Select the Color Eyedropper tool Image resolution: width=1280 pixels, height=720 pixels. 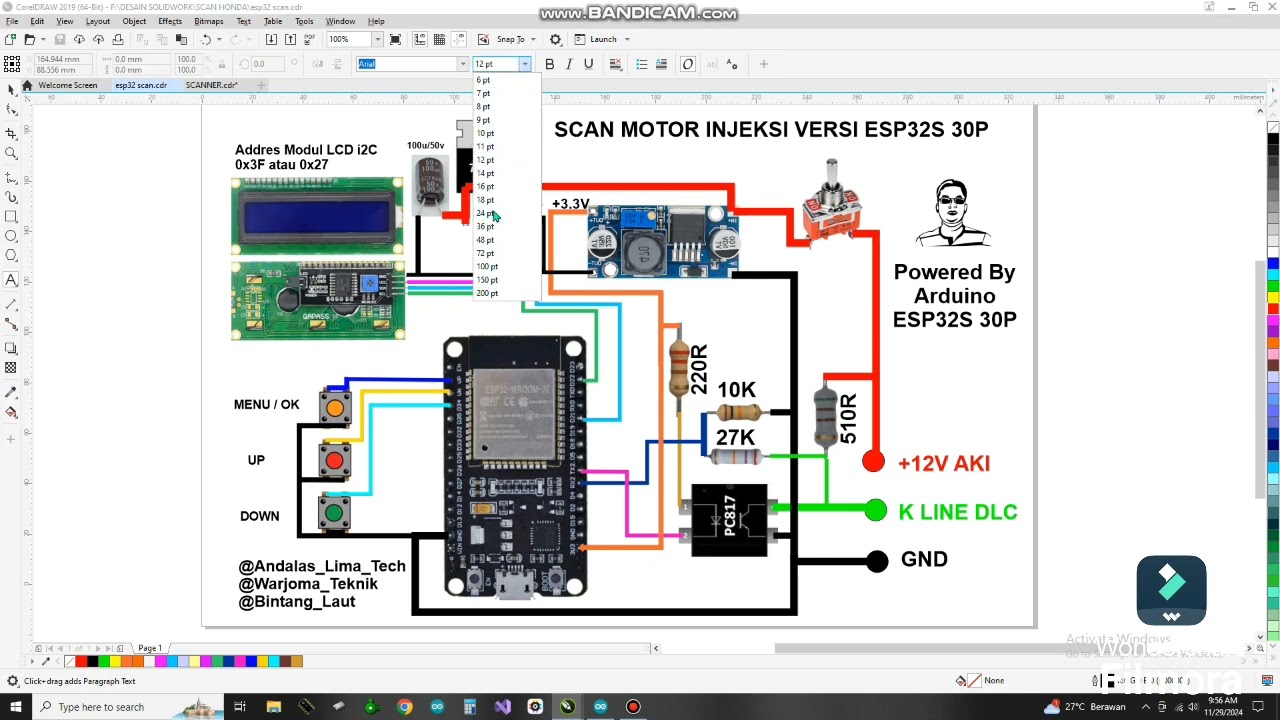[11, 392]
